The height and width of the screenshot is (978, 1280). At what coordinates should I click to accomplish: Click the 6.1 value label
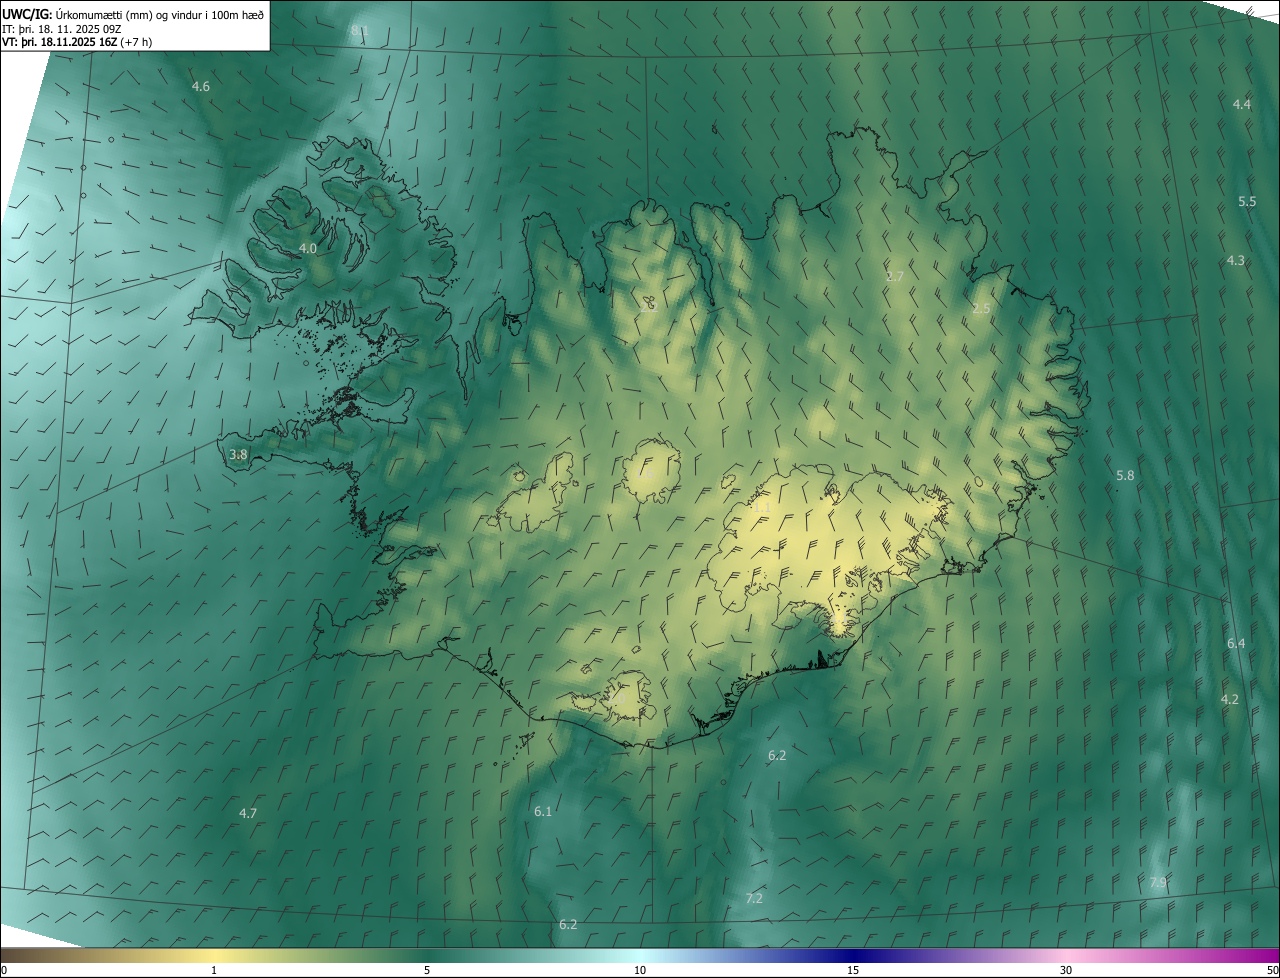[x=543, y=812]
